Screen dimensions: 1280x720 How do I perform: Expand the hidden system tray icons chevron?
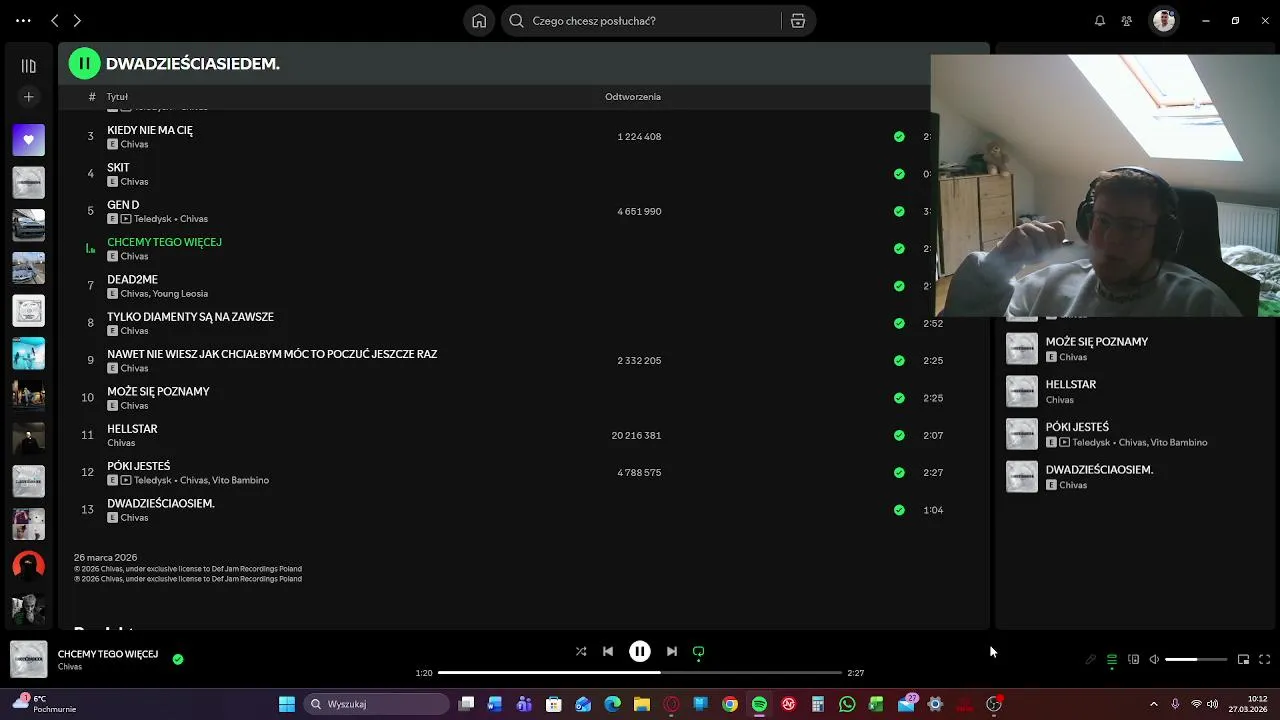coord(1154,704)
